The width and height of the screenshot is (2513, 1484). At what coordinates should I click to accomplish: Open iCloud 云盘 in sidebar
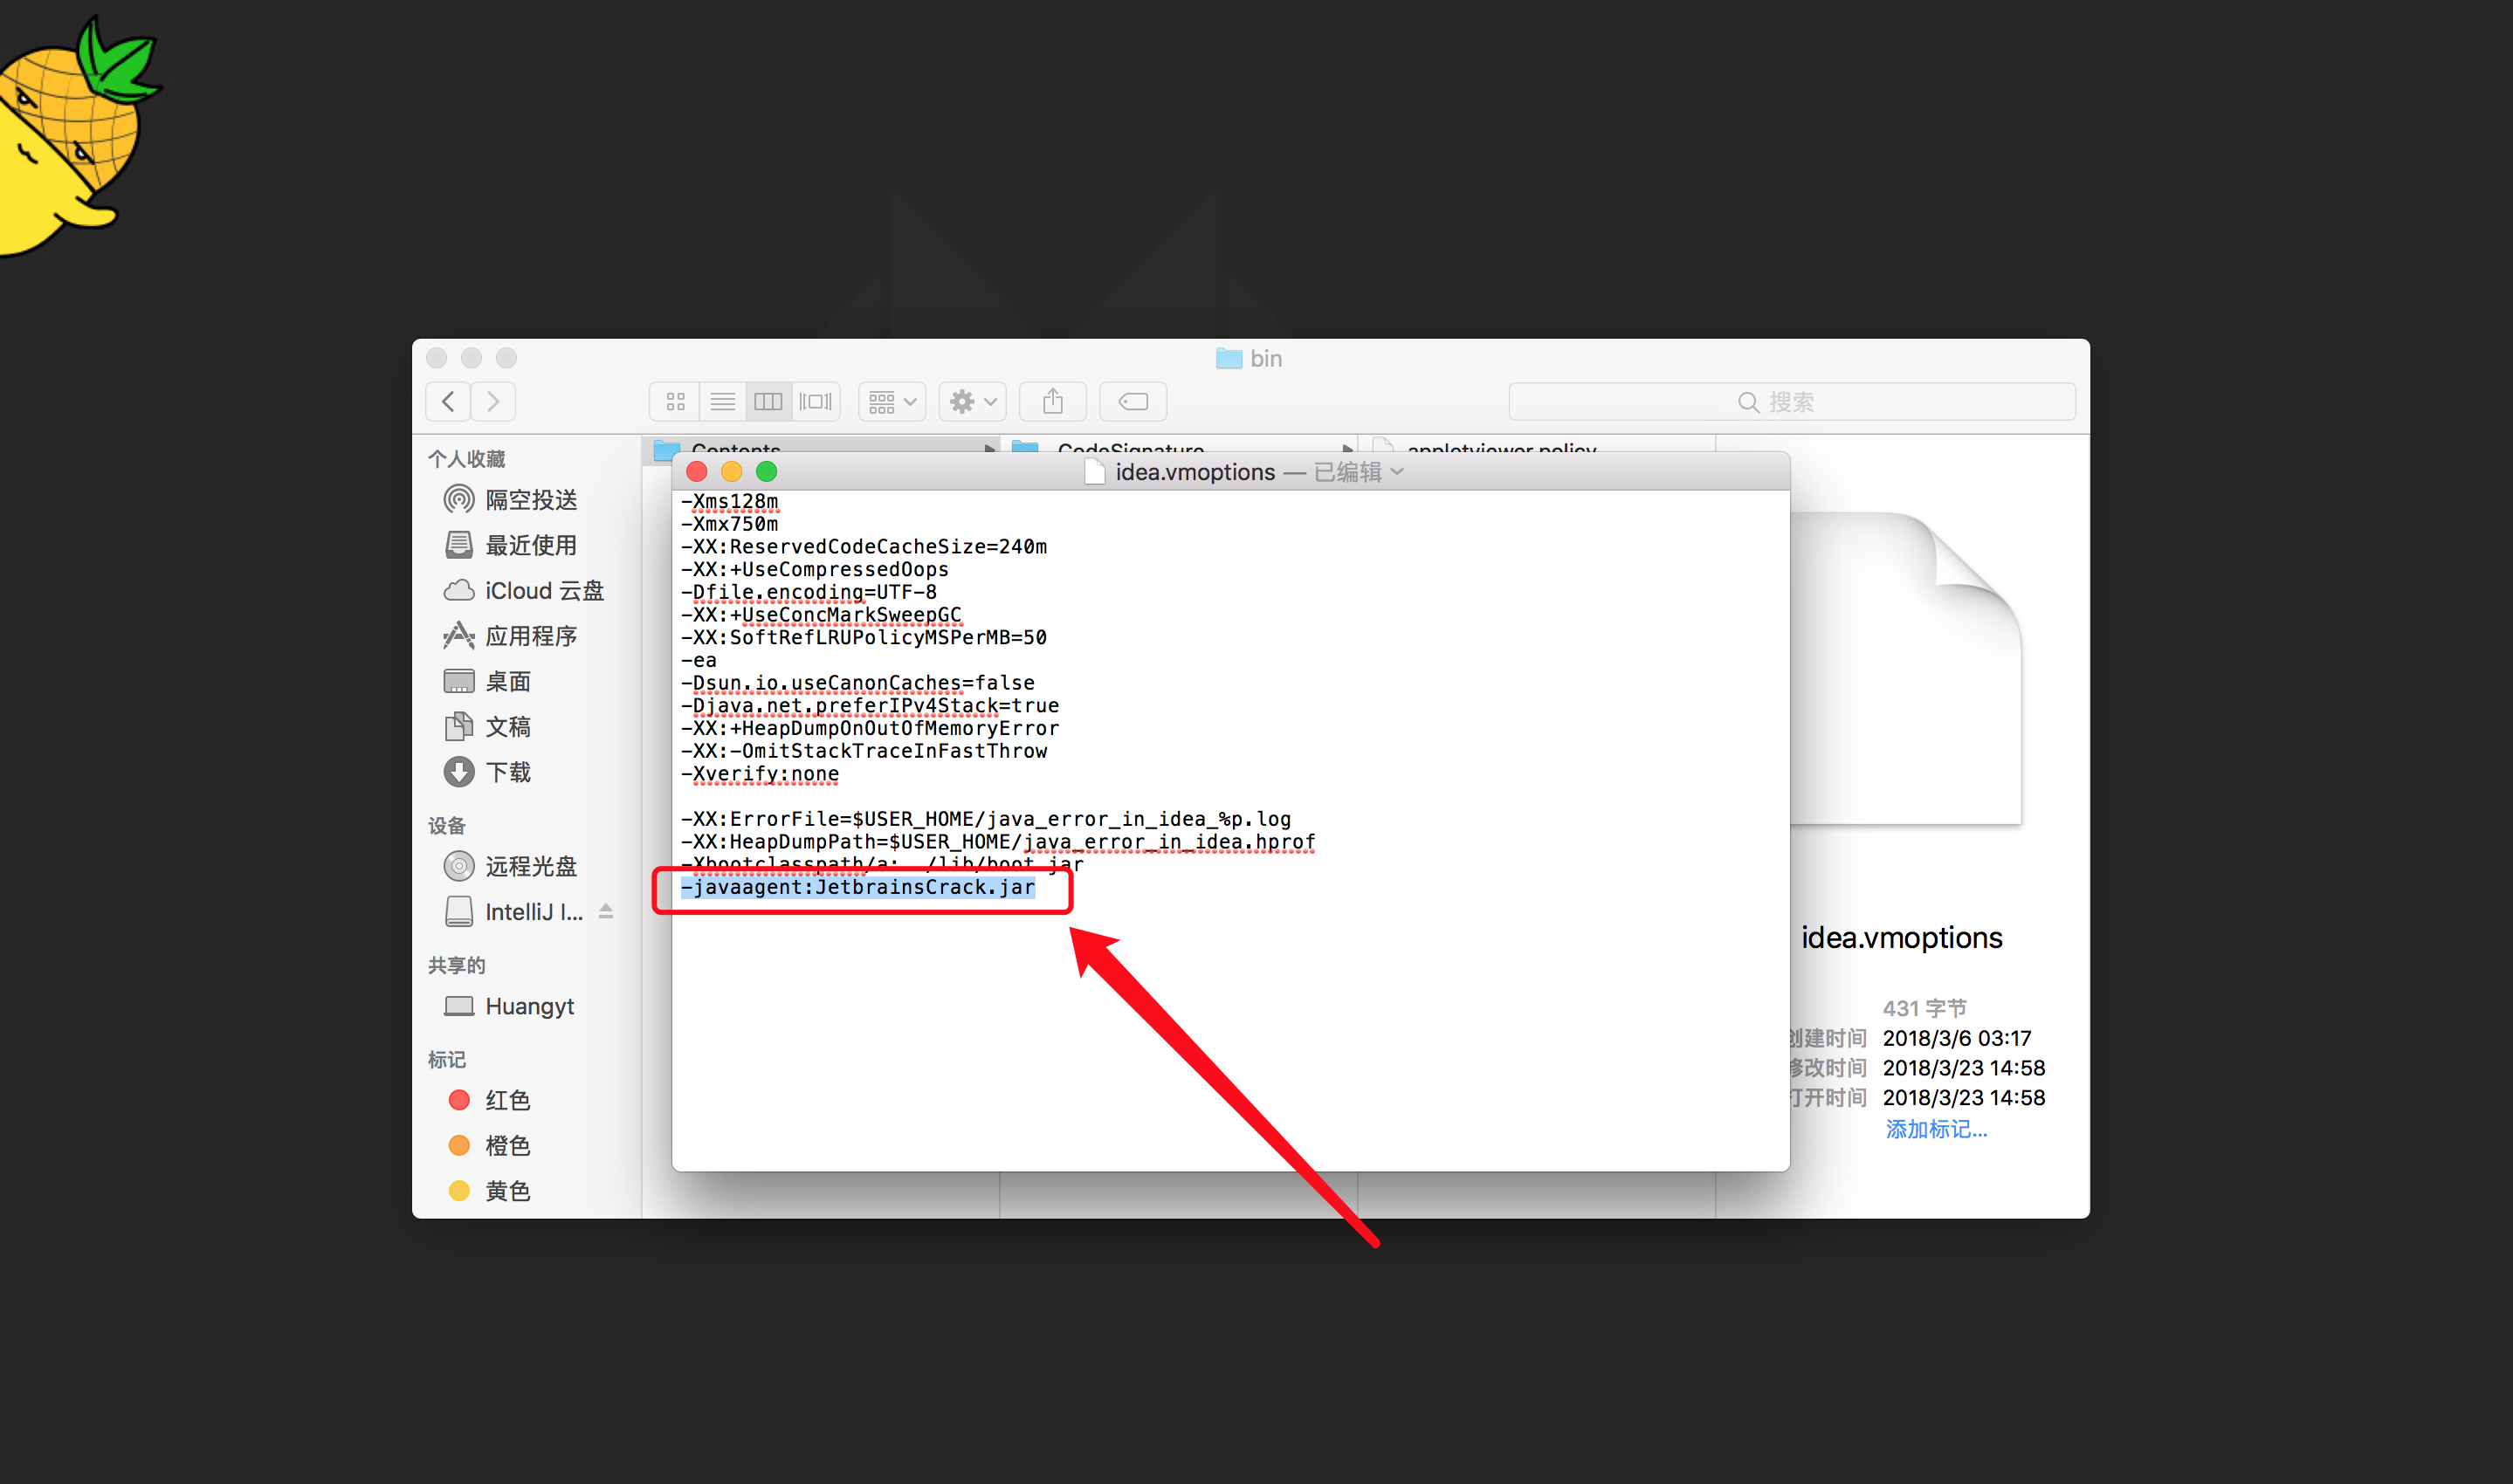pyautogui.click(x=528, y=590)
